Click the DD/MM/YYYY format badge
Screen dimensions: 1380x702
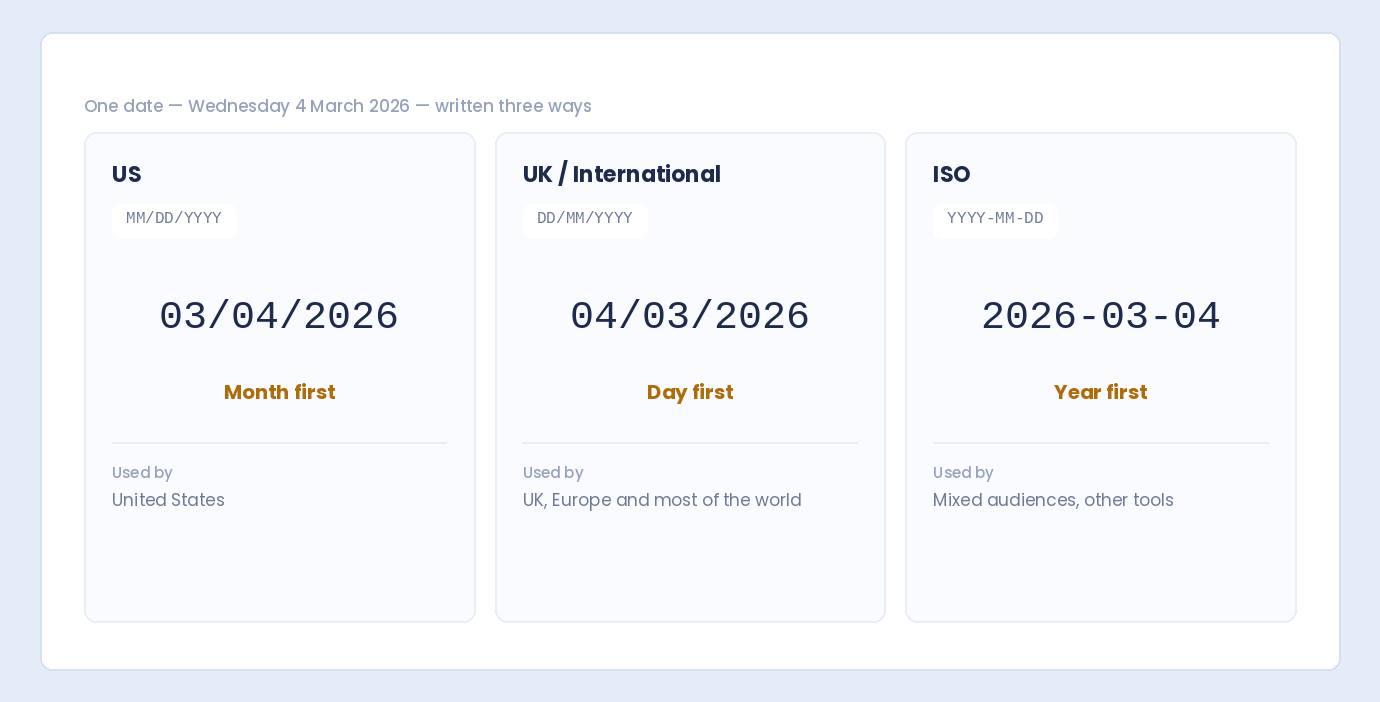tap(585, 220)
